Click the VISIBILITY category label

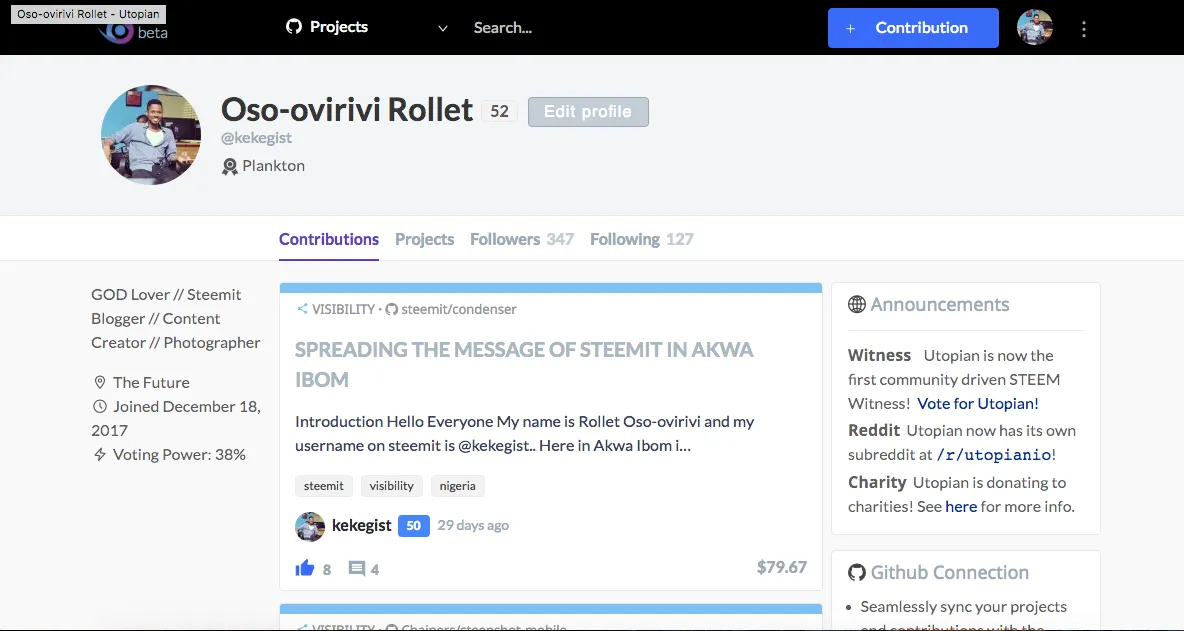[x=344, y=309]
